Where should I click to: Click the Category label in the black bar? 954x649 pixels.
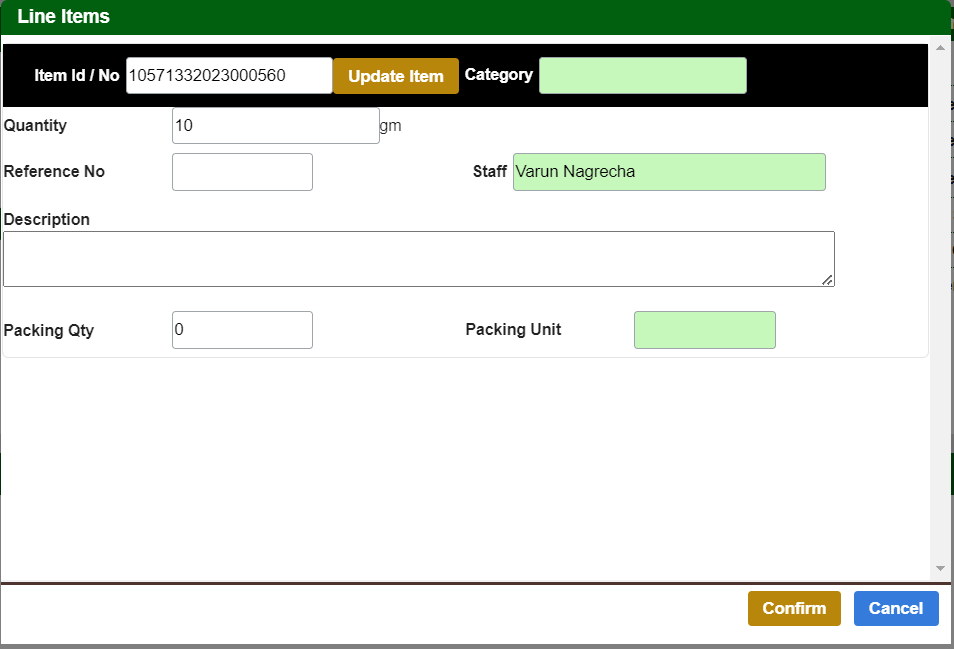[x=498, y=75]
